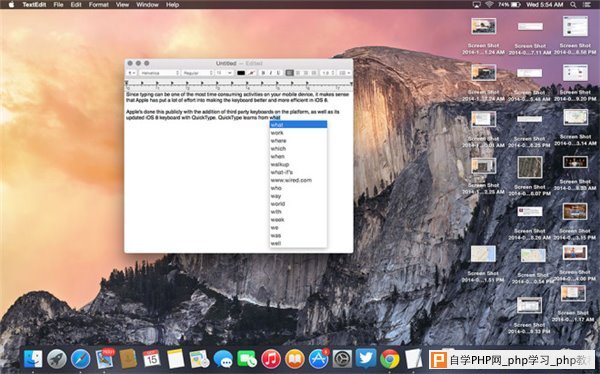The height and width of the screenshot is (374, 600).
Task: Open Safari from the dock
Action: [80, 359]
